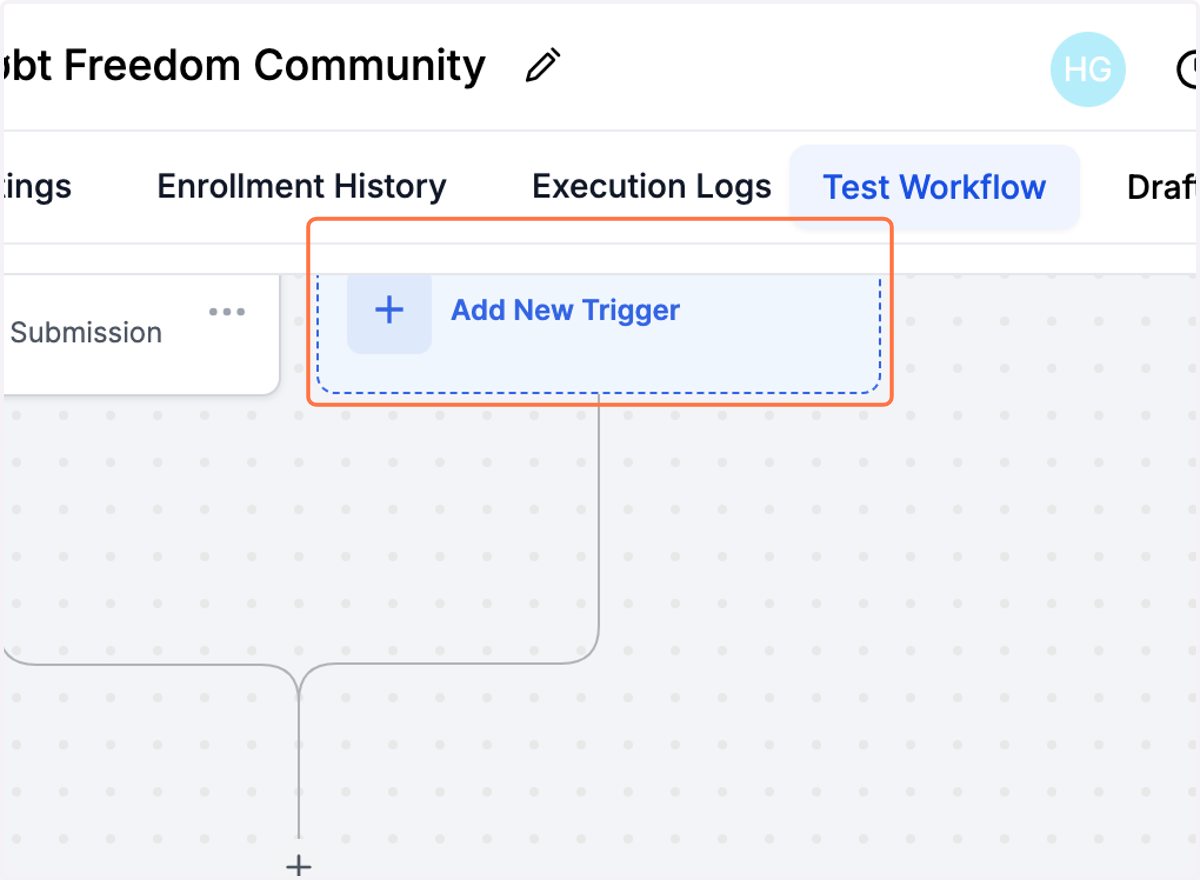Open the HG user avatar
The height and width of the screenshot is (880, 1200).
(x=1088, y=69)
